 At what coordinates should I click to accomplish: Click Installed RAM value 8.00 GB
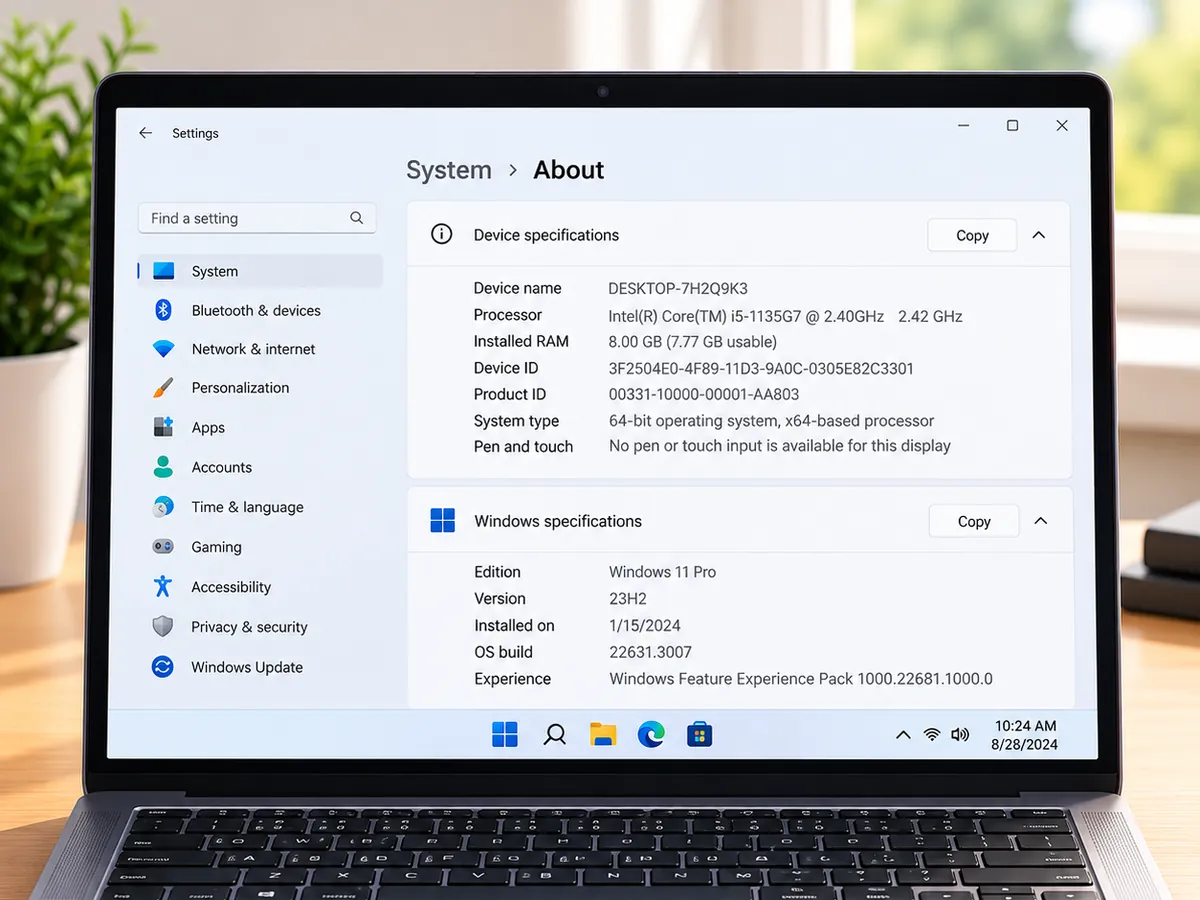(x=692, y=341)
